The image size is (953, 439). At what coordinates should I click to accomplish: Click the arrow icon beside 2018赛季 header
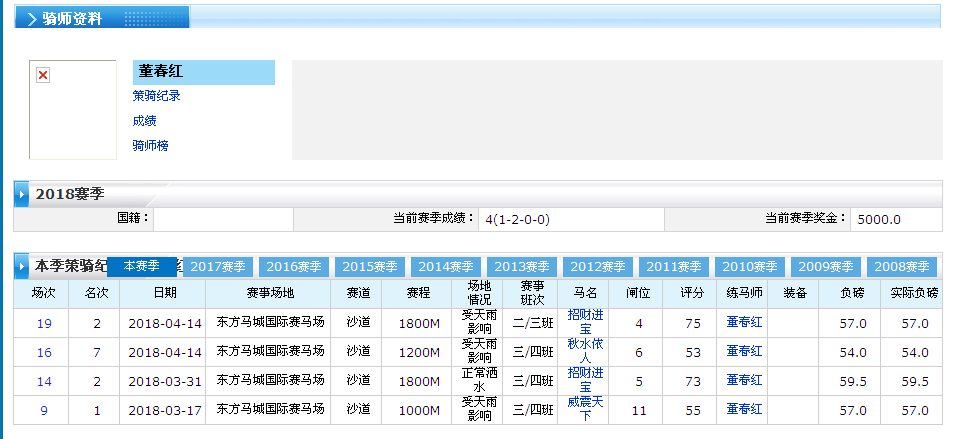coord(22,194)
